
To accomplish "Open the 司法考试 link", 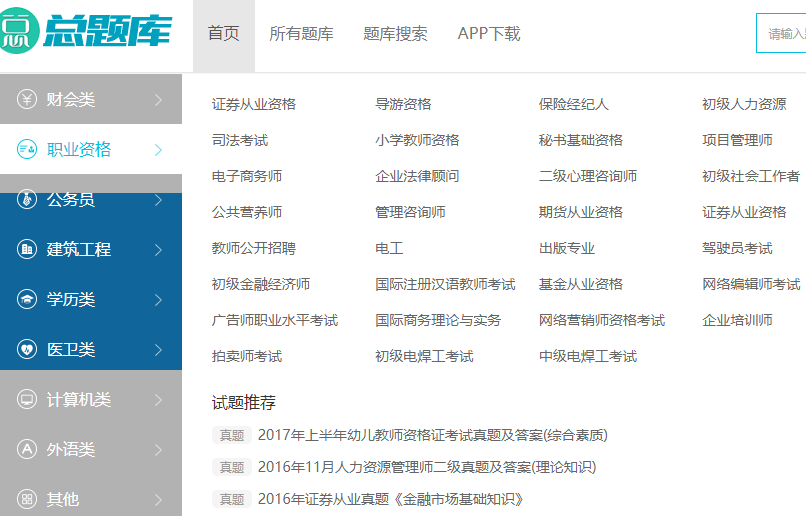I will [x=240, y=140].
